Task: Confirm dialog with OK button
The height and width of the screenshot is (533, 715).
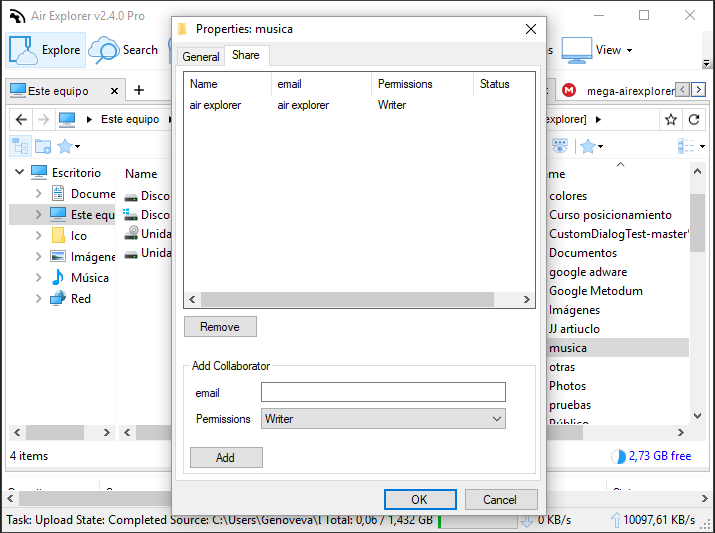Action: pos(420,500)
